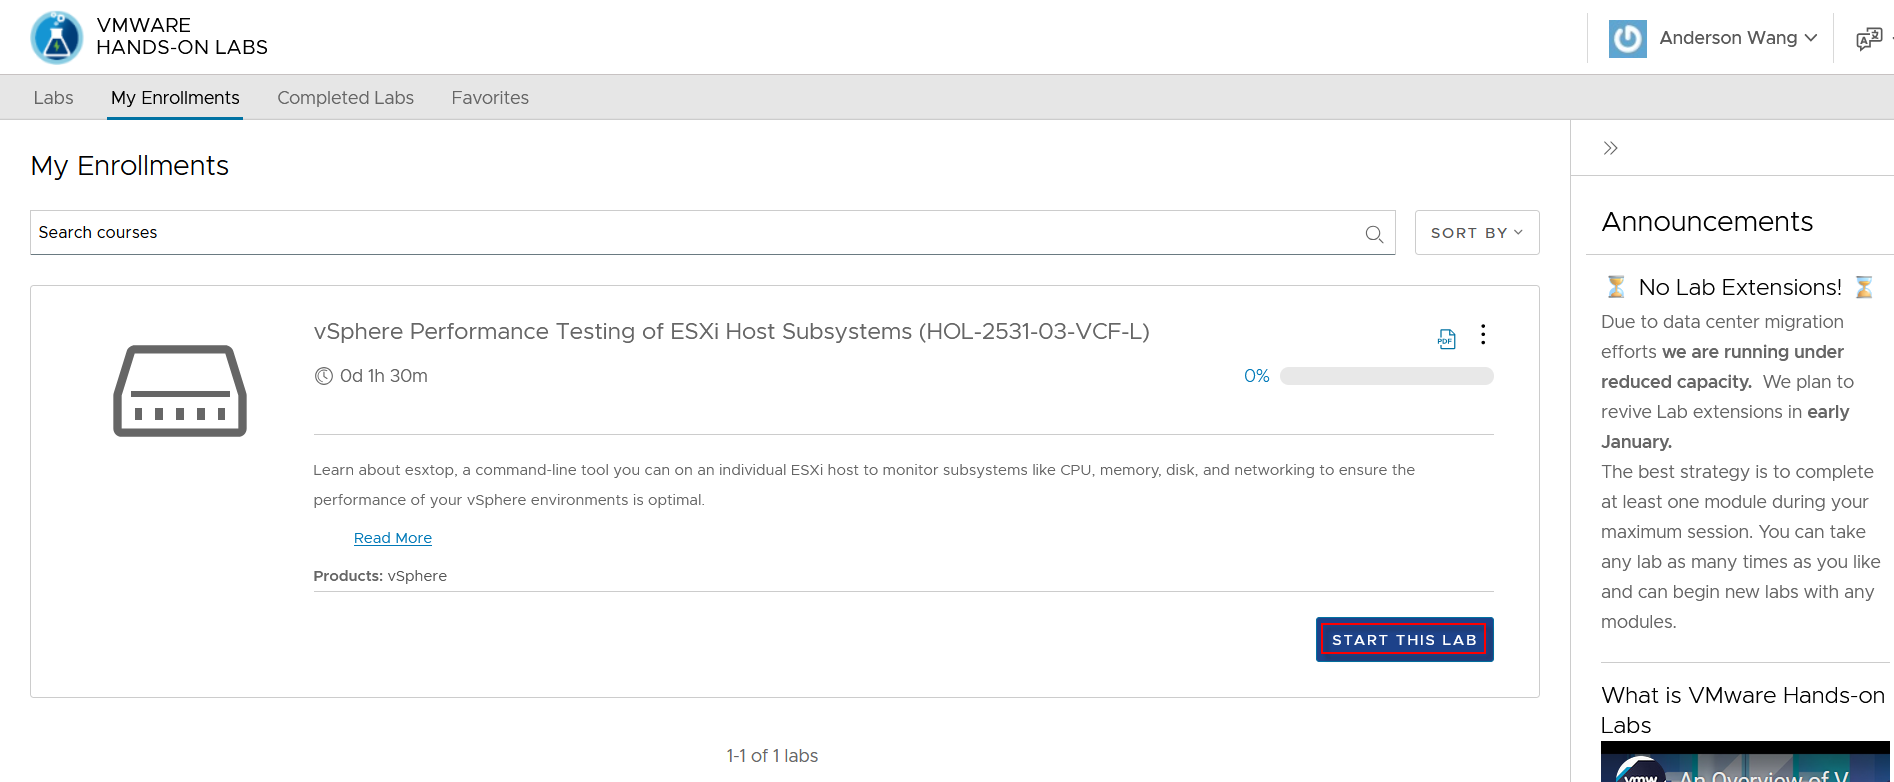Click the VMware Hands-on Labs flask logo

coord(57,38)
